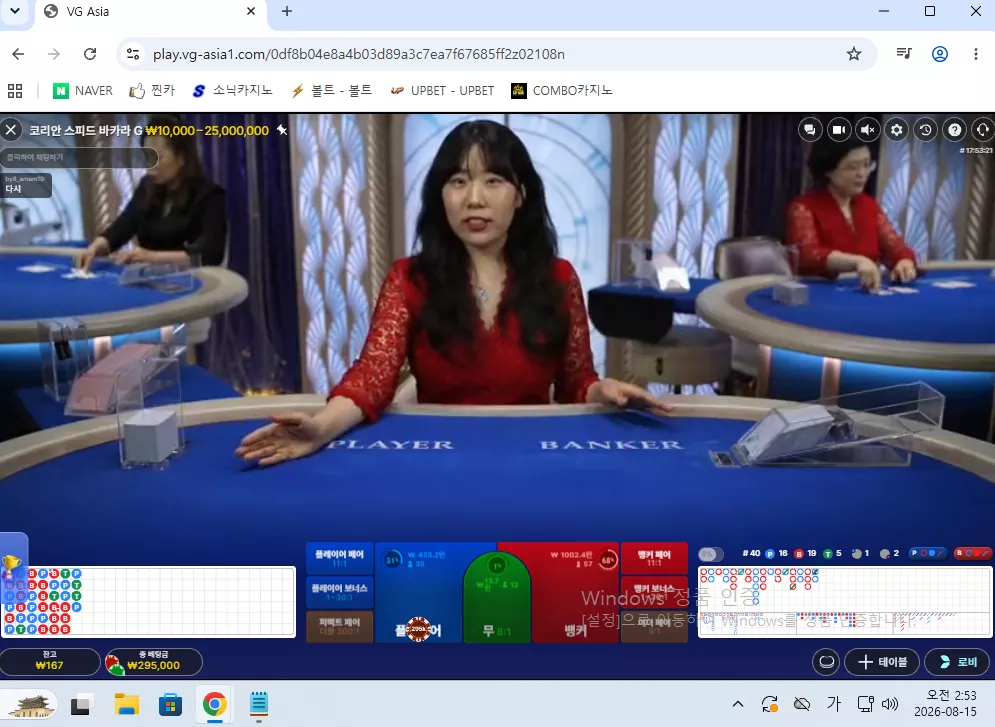Bet on 뱅커 페어 11:1

tap(654, 558)
